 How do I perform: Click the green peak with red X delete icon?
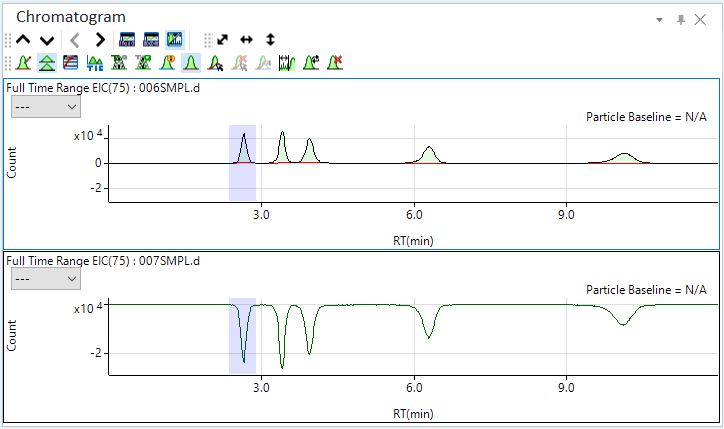335,63
